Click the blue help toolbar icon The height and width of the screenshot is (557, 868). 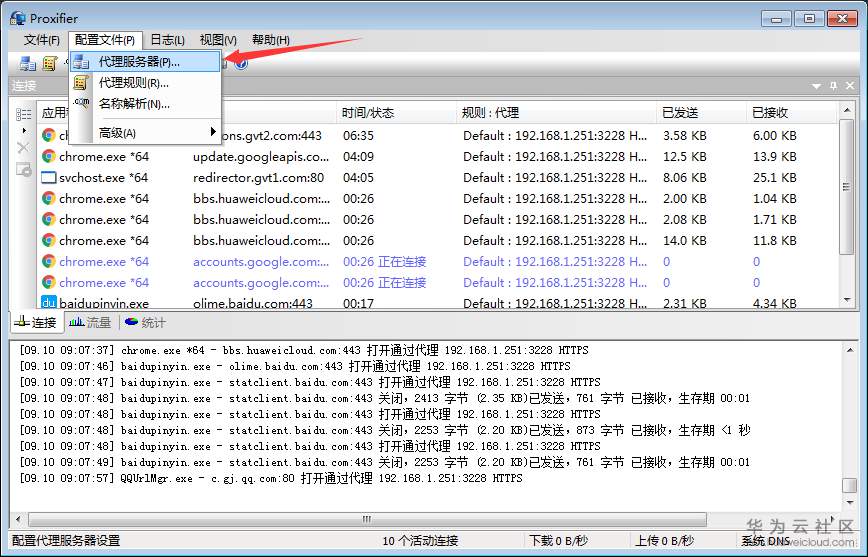click(241, 64)
